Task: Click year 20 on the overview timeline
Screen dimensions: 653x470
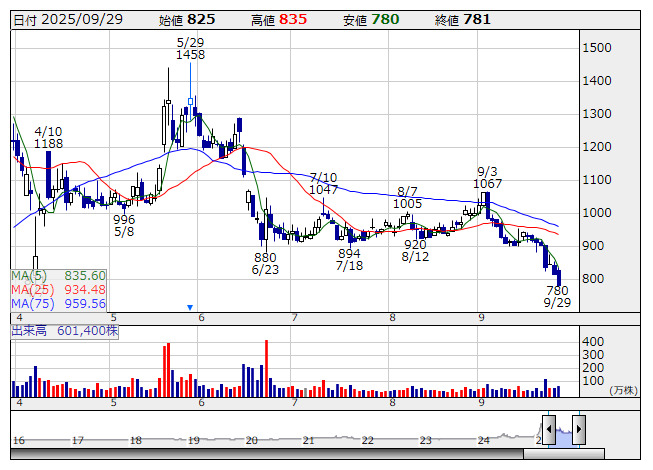Action: coord(252,440)
